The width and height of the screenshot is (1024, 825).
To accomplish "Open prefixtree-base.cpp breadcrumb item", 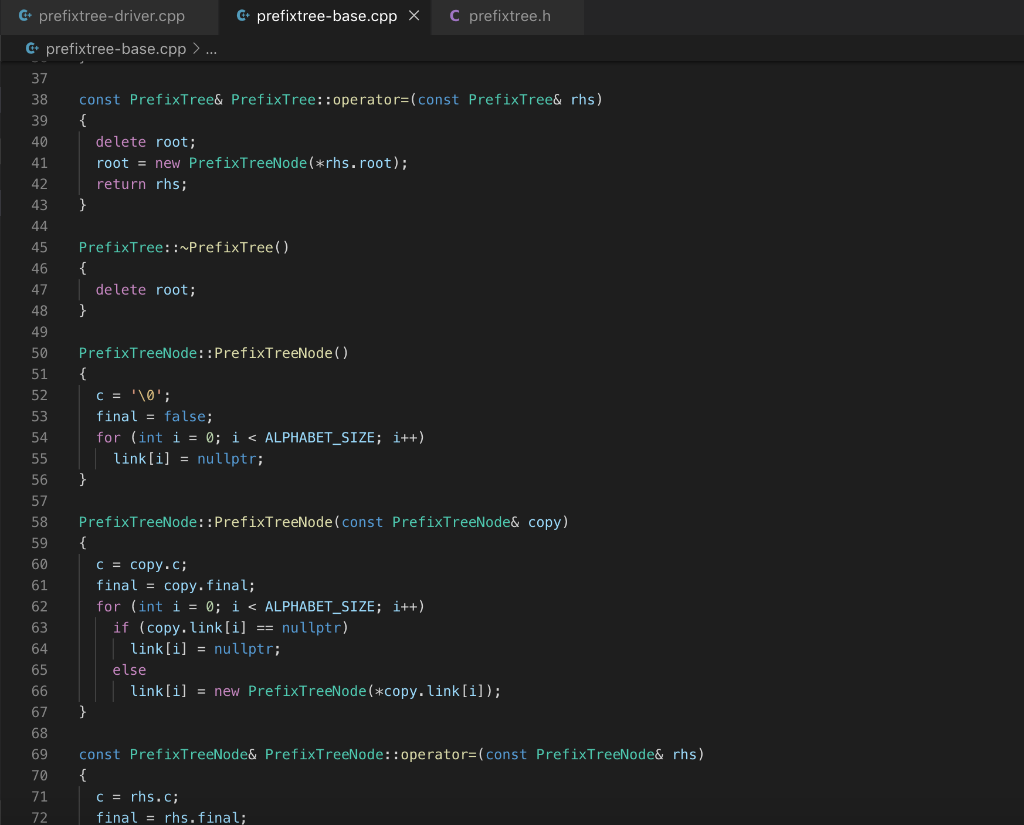I will click(116, 49).
